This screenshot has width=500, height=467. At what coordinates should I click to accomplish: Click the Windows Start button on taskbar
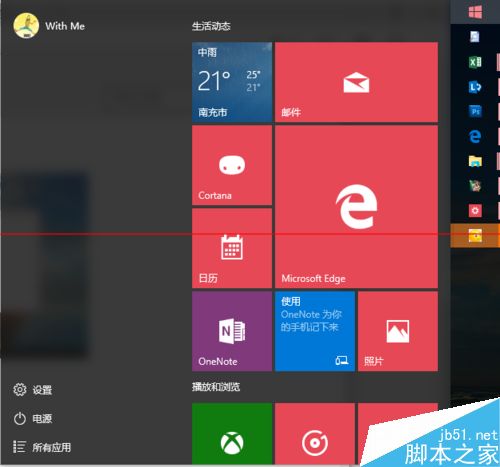coord(475,12)
